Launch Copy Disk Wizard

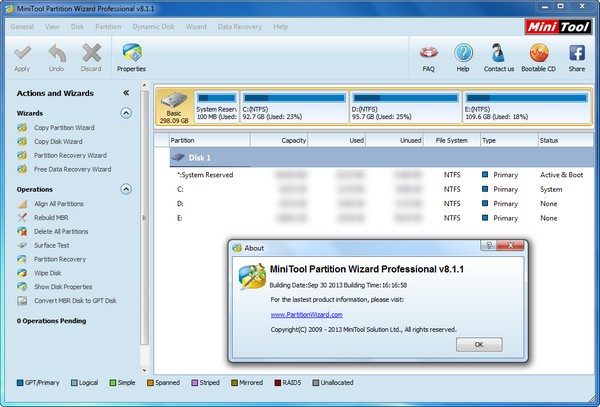pos(58,142)
